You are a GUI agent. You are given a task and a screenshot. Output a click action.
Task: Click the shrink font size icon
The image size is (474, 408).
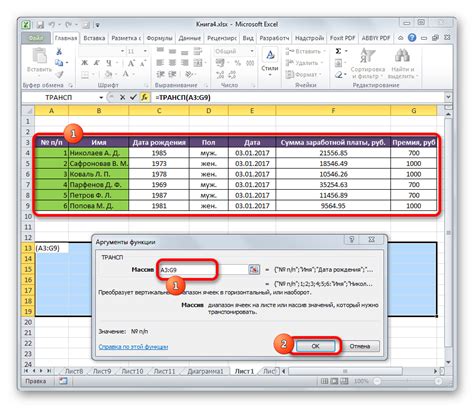pos(143,63)
